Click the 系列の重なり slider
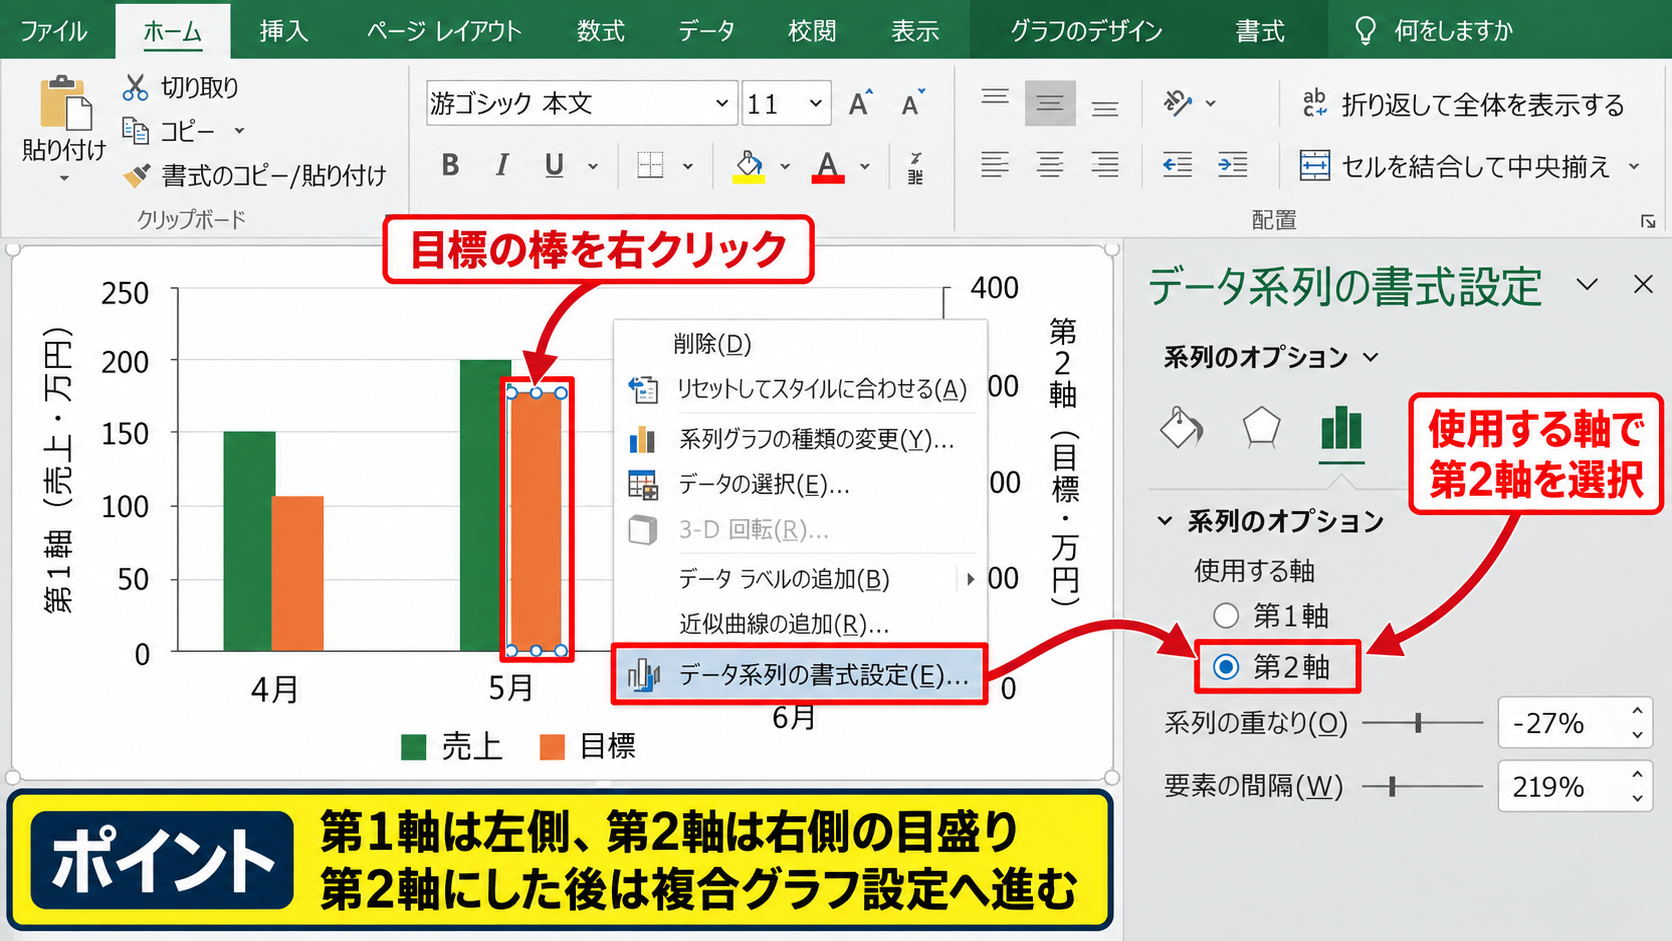The image size is (1672, 941). click(x=1422, y=723)
